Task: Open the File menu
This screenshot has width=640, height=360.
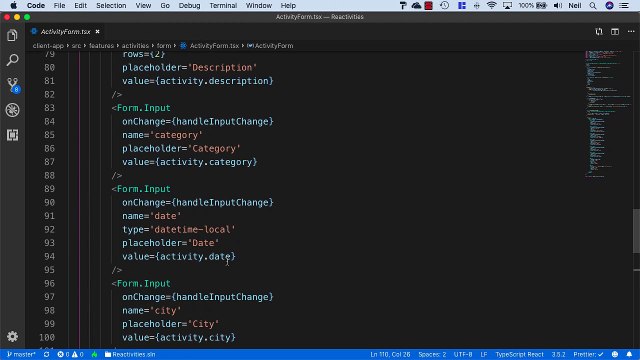Action: 59,5
